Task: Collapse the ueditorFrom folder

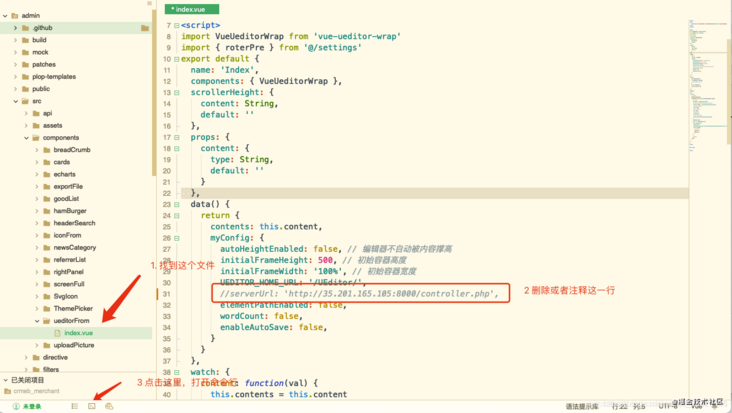Action: 37,321
